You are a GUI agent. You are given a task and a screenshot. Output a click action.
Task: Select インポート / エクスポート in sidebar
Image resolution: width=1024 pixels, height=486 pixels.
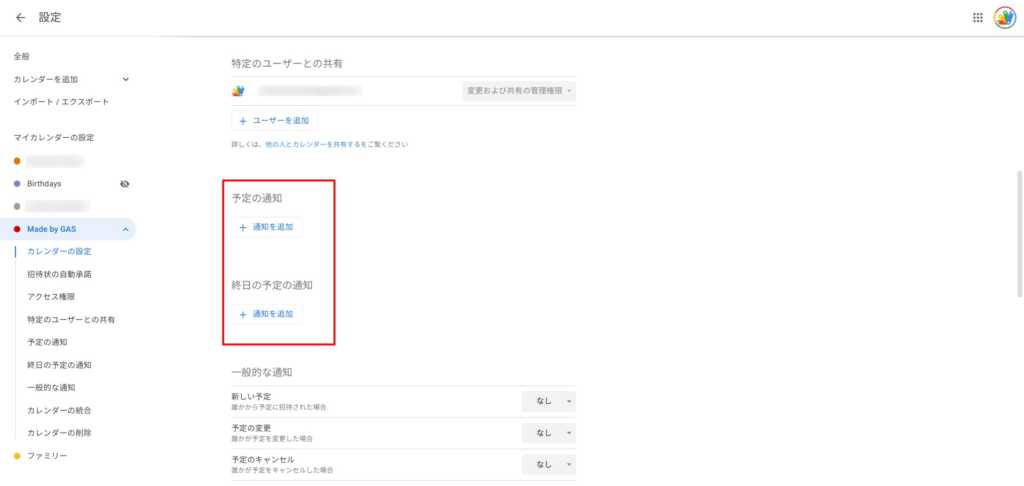click(x=61, y=102)
